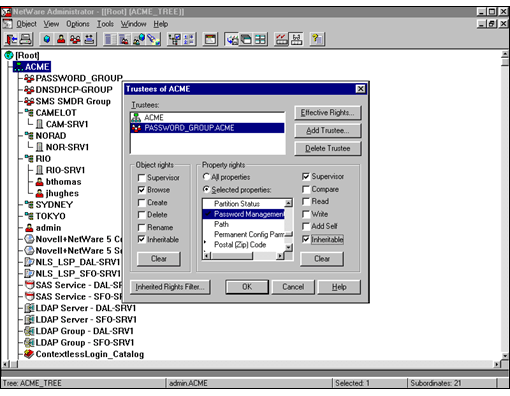
Task: Click the help question mark toolbar icon
Action: pyautogui.click(x=317, y=39)
